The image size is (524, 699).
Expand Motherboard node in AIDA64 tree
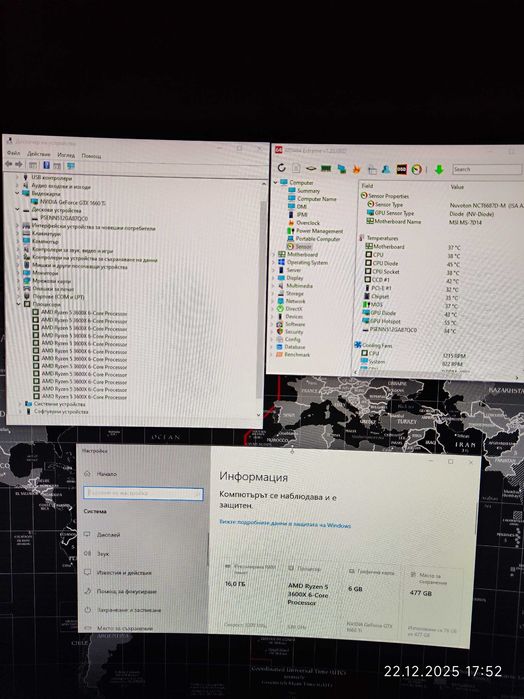274,254
